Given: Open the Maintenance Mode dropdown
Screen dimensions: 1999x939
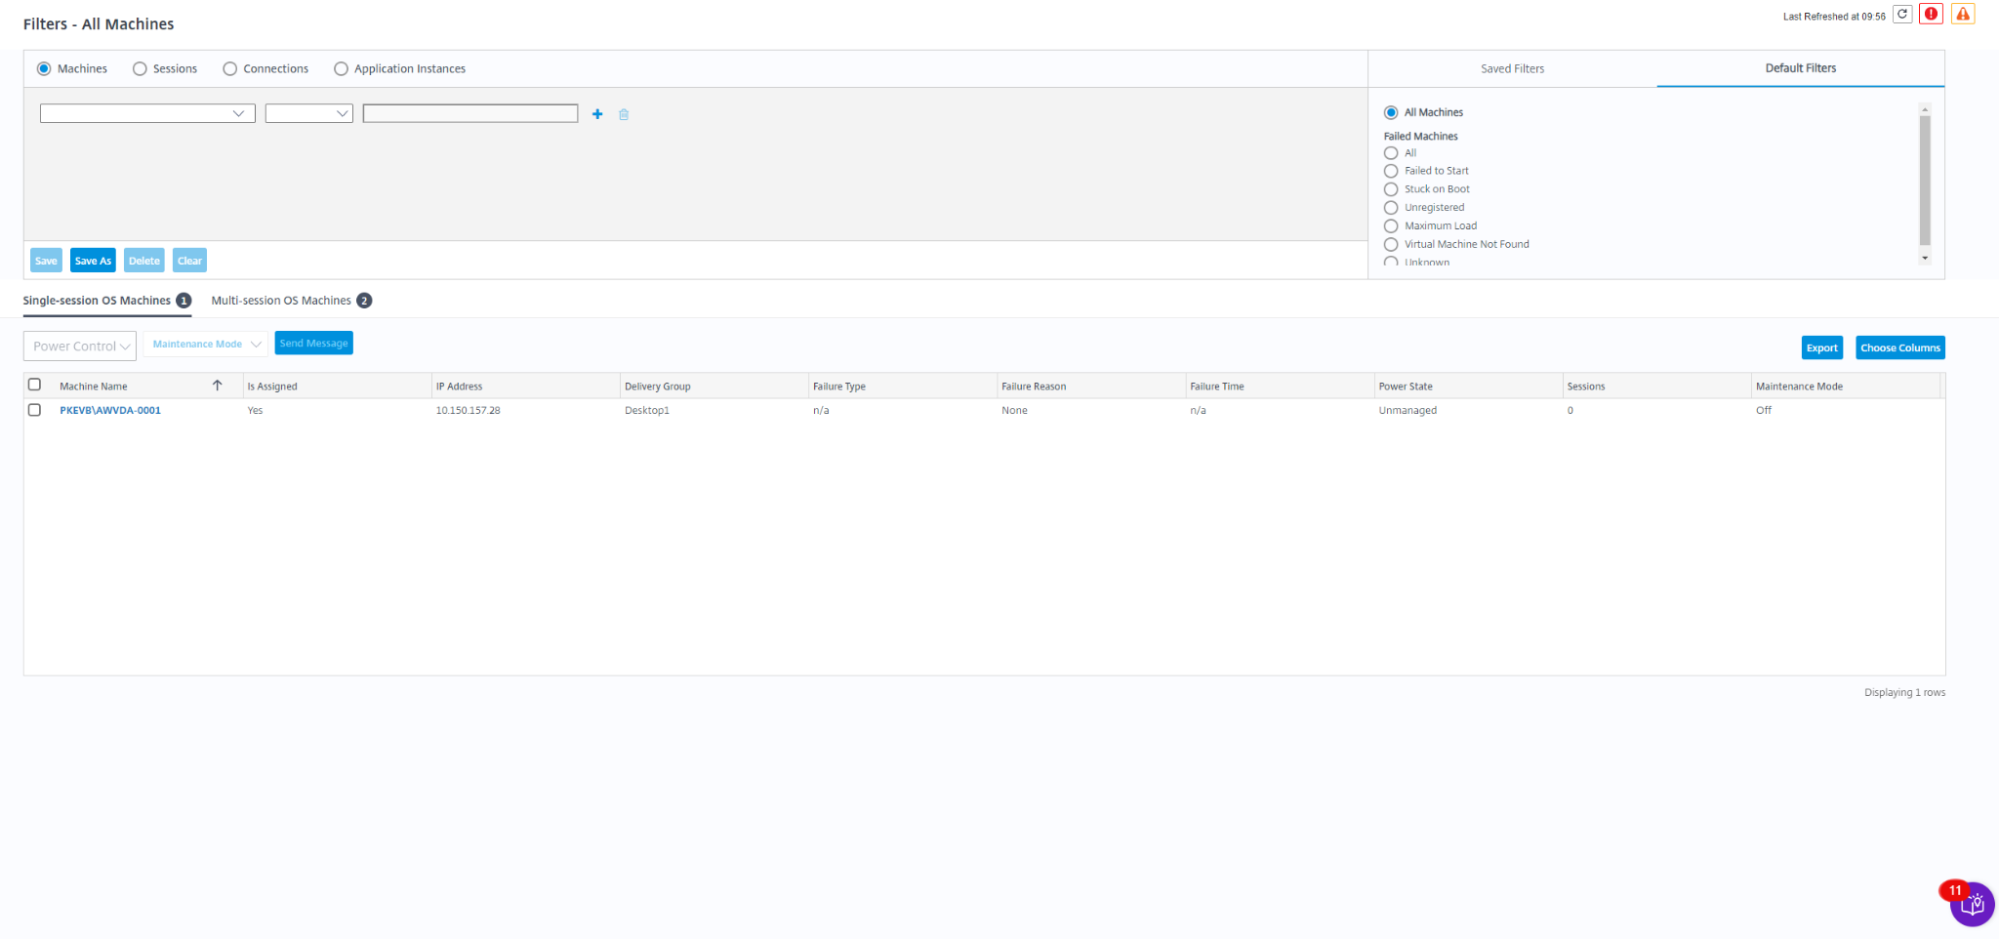Looking at the screenshot, I should point(205,344).
